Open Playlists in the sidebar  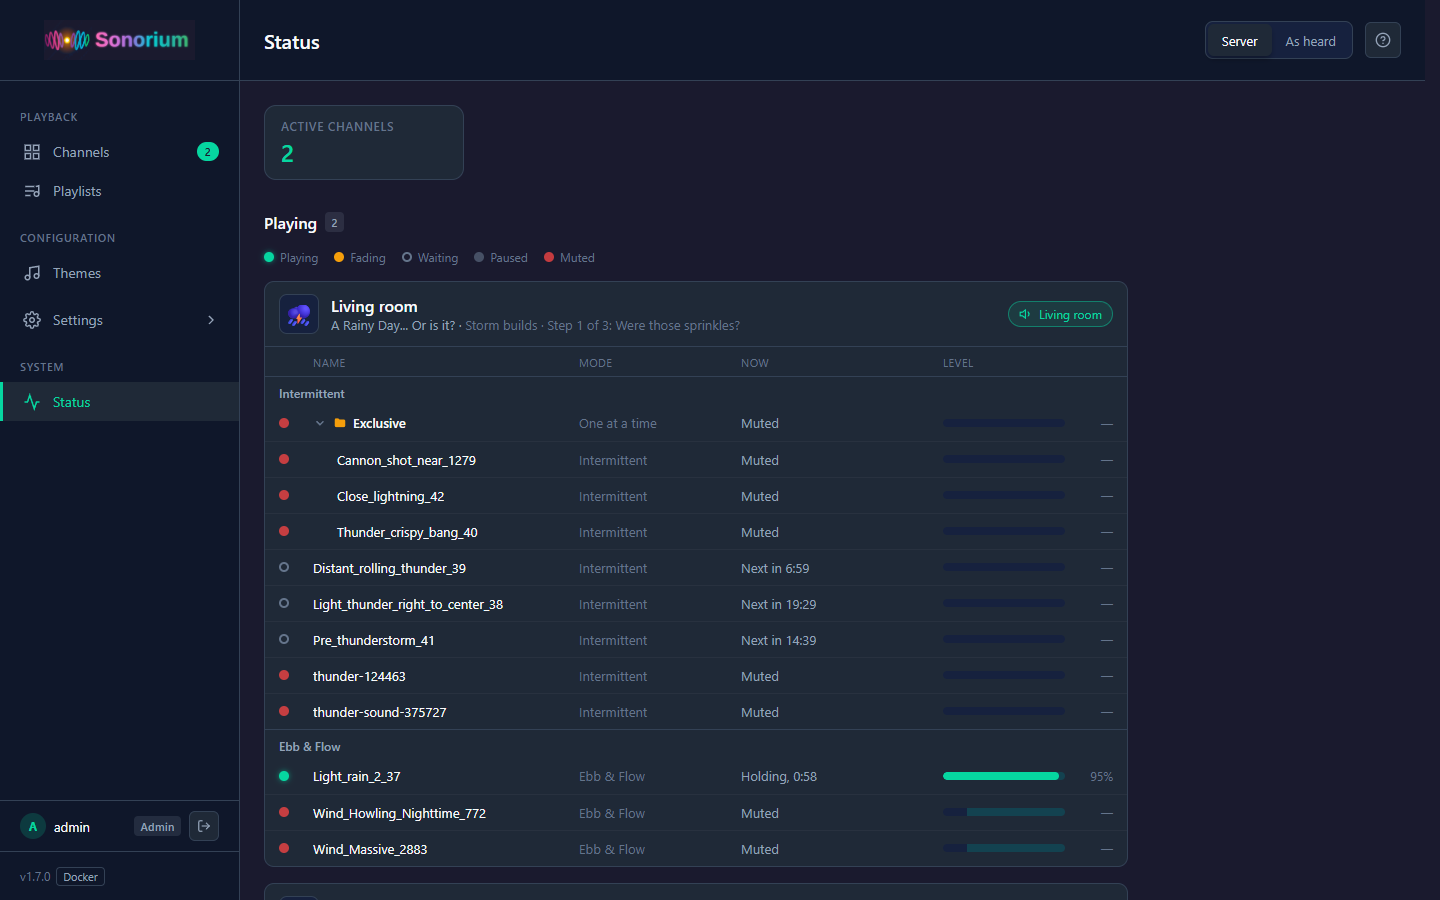[x=120, y=191]
